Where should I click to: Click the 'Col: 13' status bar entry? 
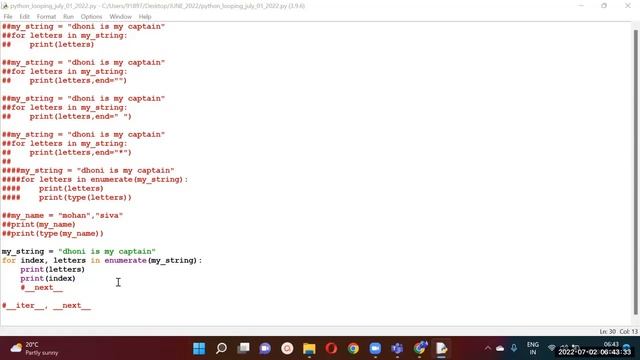point(629,331)
